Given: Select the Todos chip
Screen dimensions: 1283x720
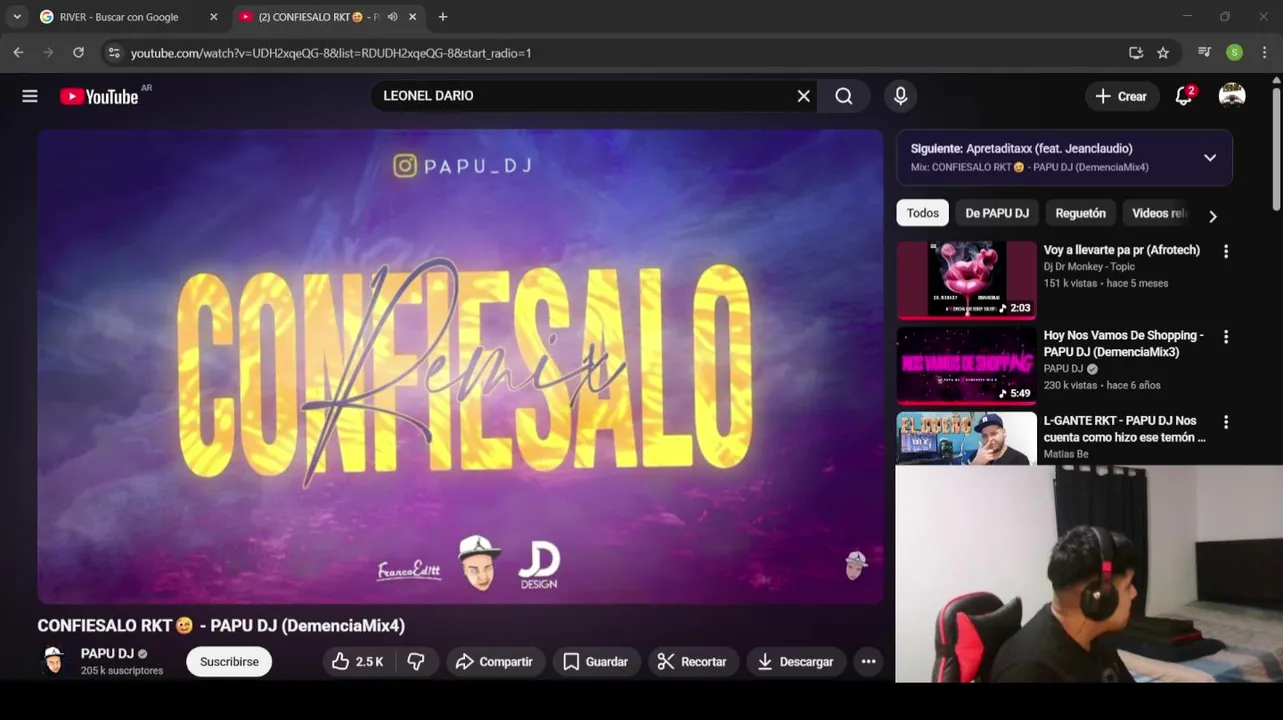Looking at the screenshot, I should coord(922,213).
